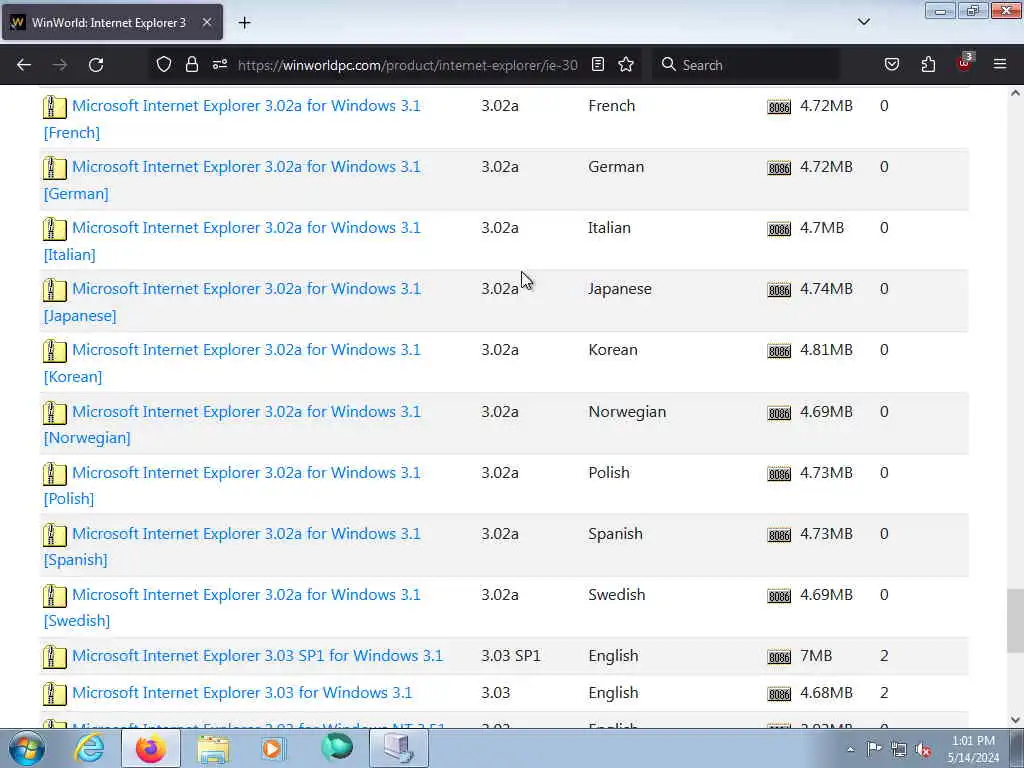Click the Norwegian language cell
This screenshot has height=768, width=1024.
pos(627,412)
